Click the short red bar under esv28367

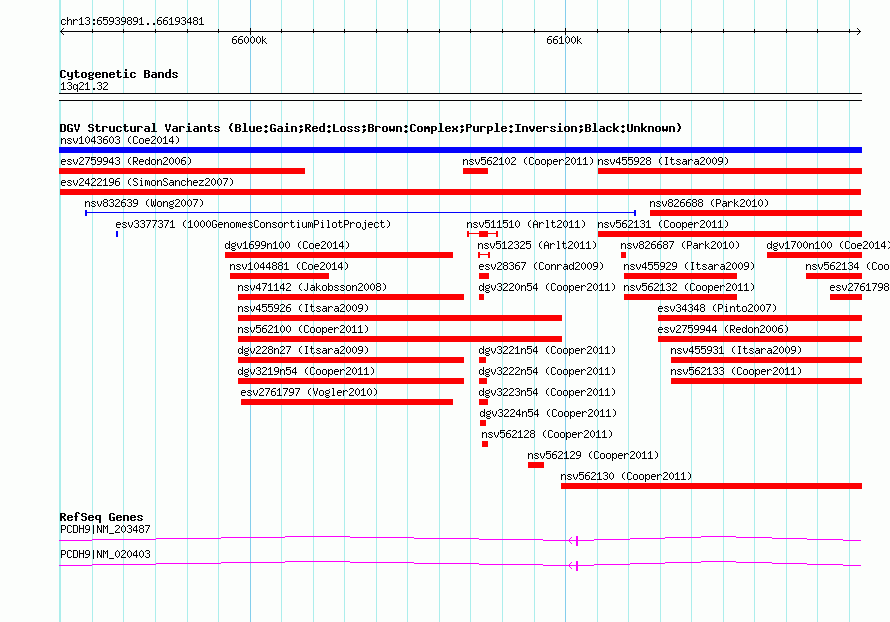click(x=484, y=276)
